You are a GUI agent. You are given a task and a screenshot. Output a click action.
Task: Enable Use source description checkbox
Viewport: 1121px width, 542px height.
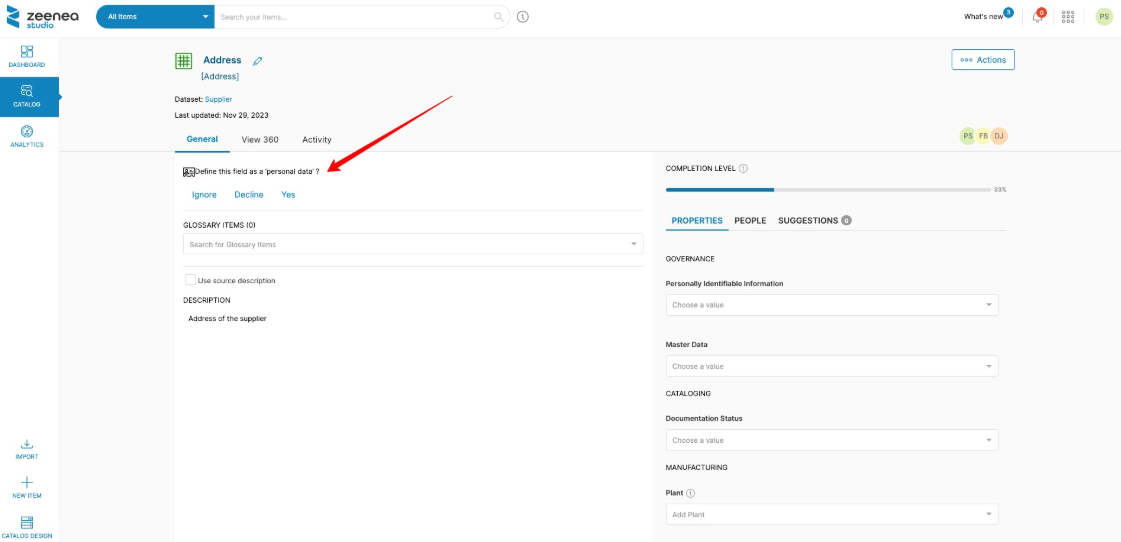pos(191,280)
